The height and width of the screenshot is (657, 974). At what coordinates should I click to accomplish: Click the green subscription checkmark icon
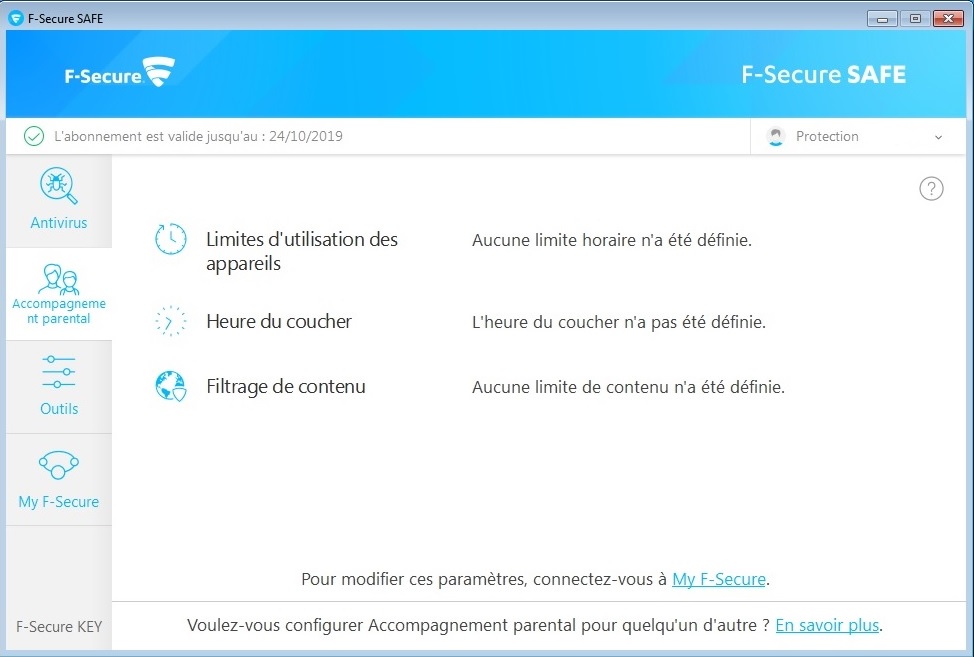click(x=34, y=136)
